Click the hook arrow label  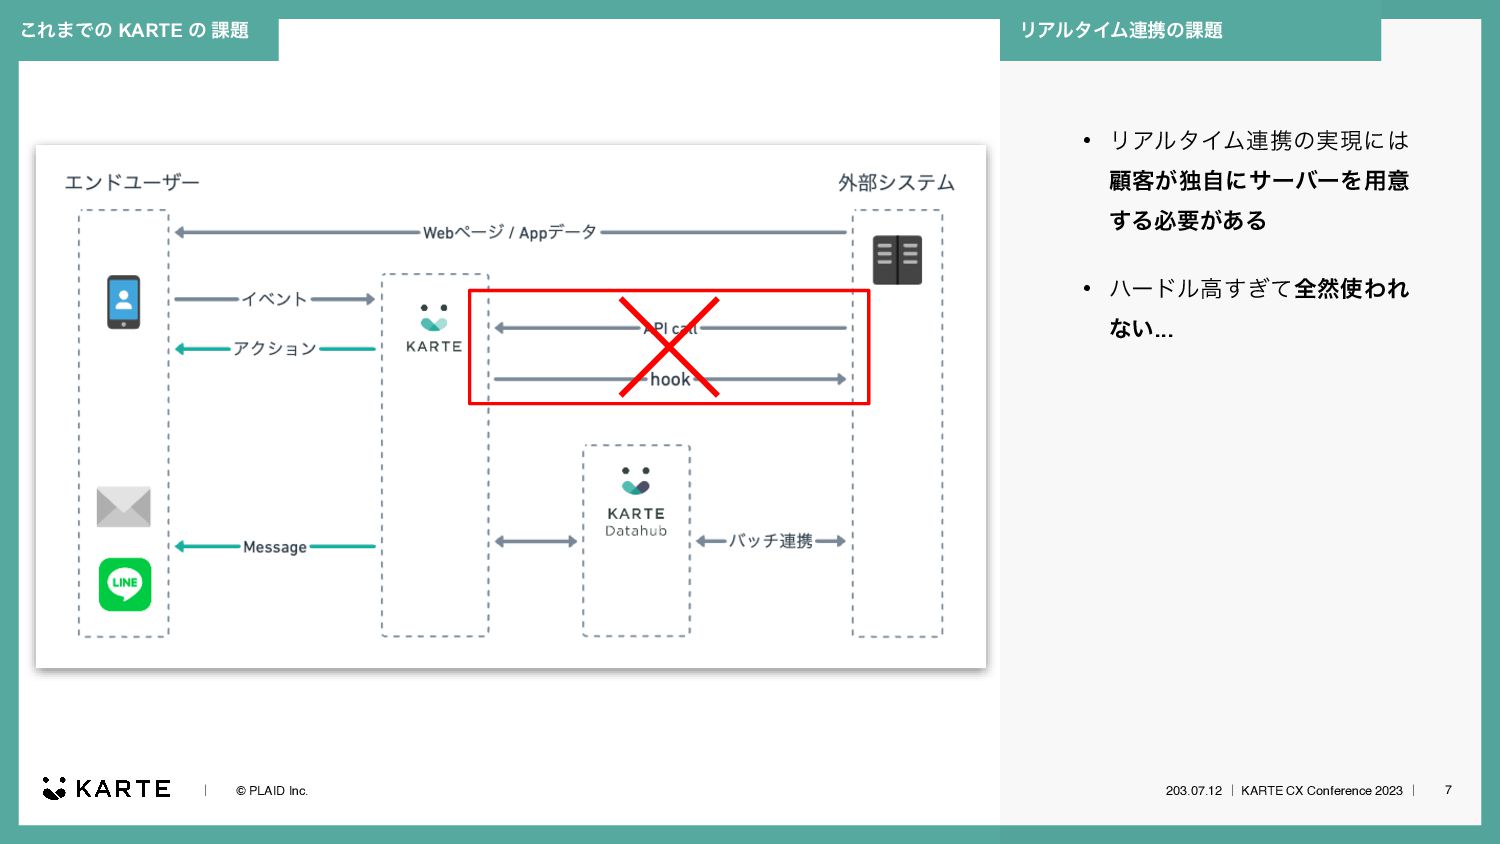(x=670, y=379)
